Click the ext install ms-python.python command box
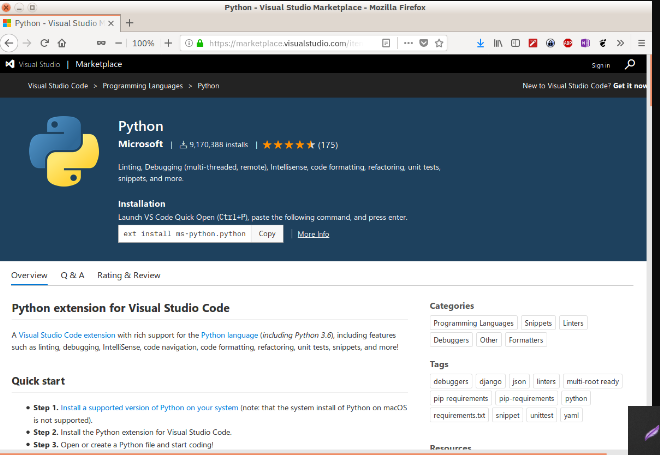This screenshot has height=455, width=660. coord(184,234)
